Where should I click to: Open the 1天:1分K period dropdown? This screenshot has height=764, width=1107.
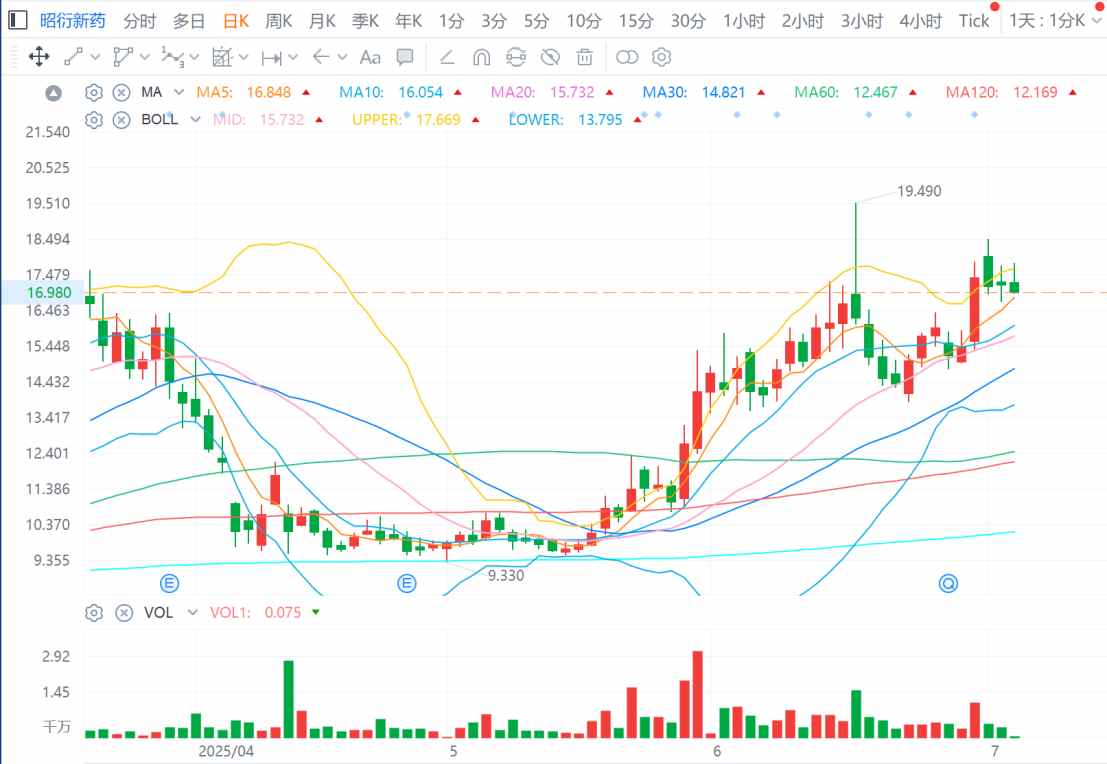tap(1055, 20)
